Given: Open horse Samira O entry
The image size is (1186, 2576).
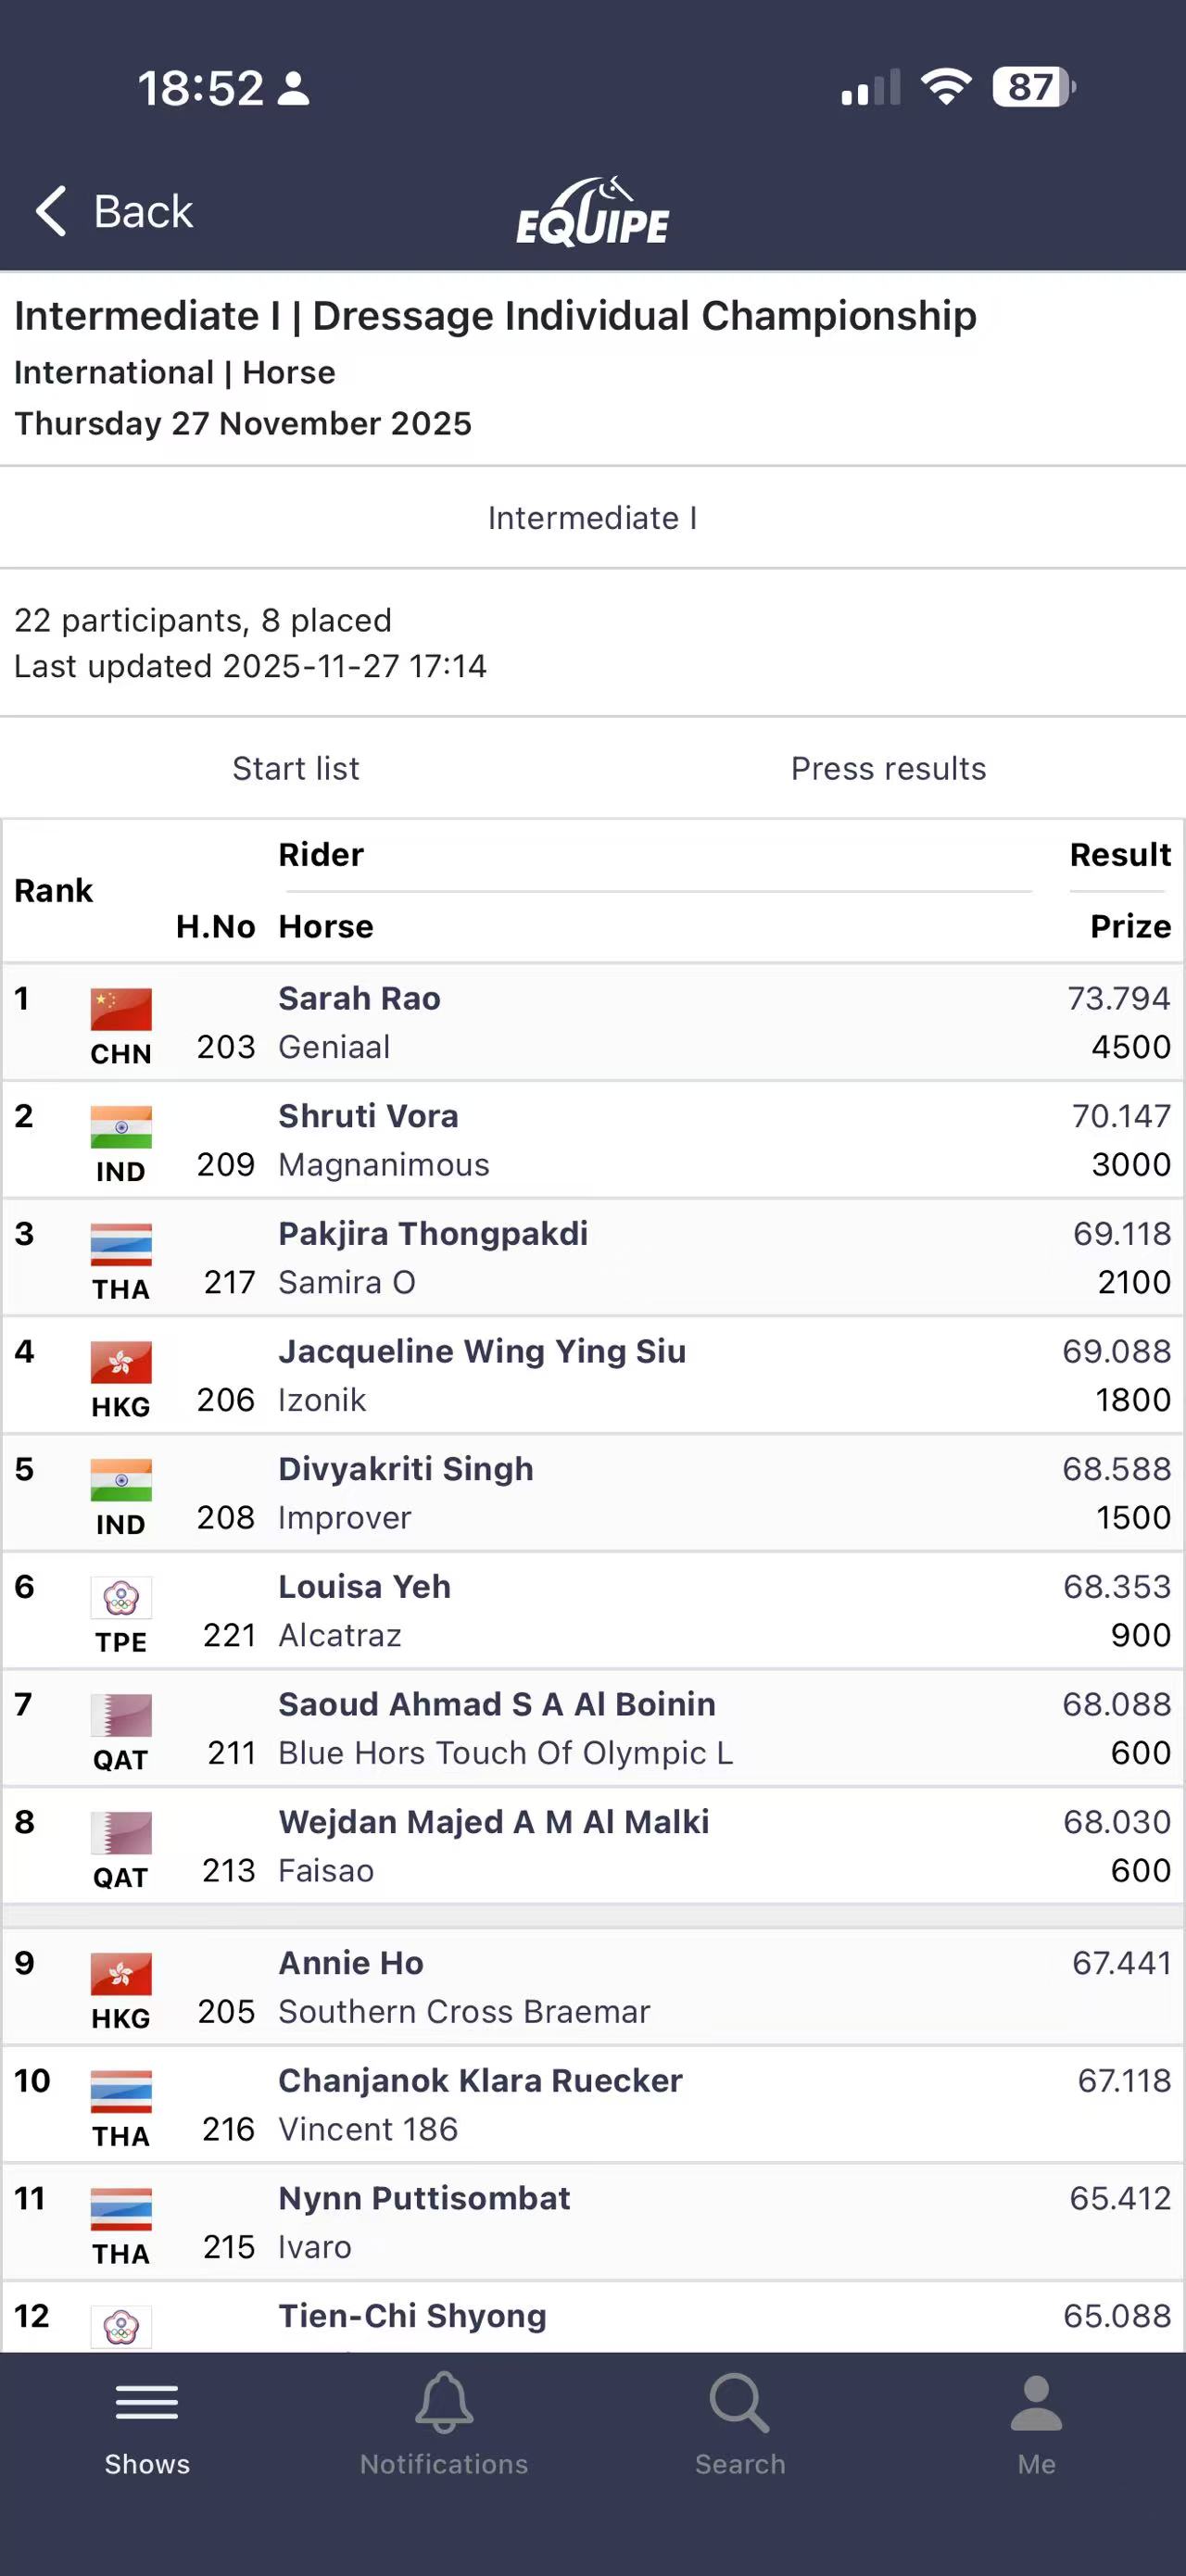Looking at the screenshot, I should point(346,1282).
